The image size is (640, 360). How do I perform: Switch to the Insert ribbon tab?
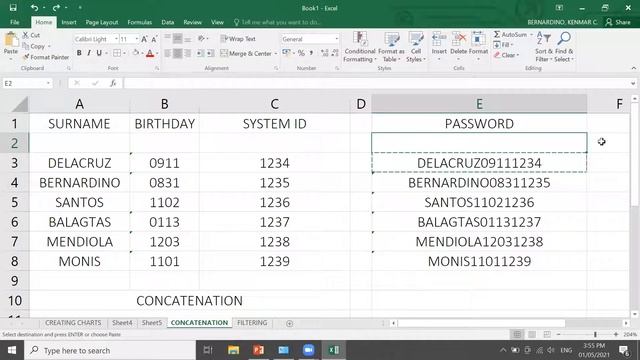click(69, 22)
